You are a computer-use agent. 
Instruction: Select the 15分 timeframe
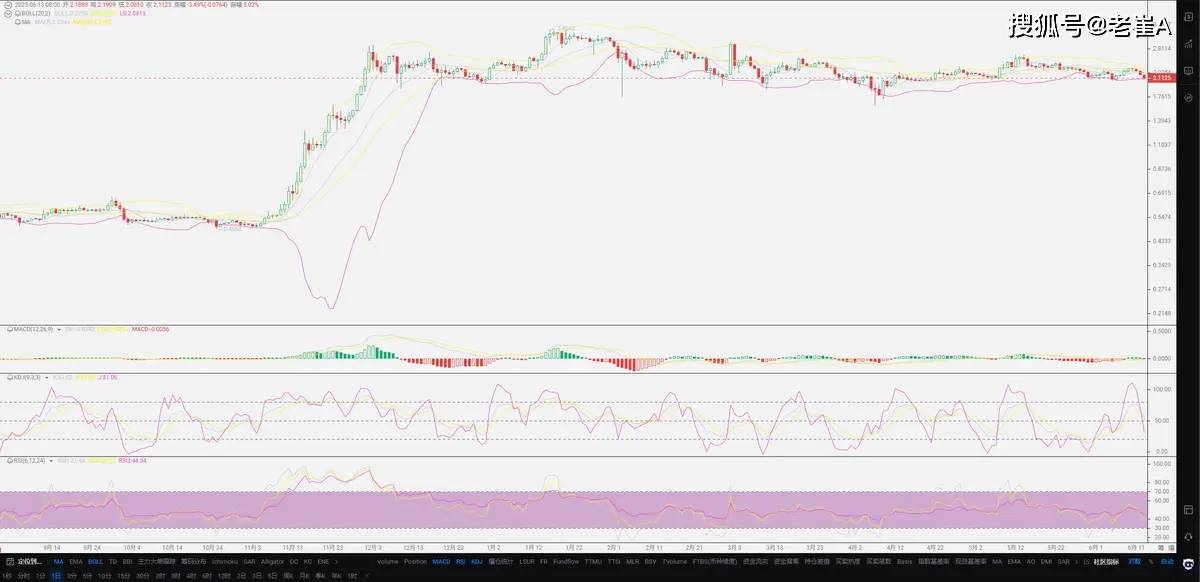[x=122, y=575]
